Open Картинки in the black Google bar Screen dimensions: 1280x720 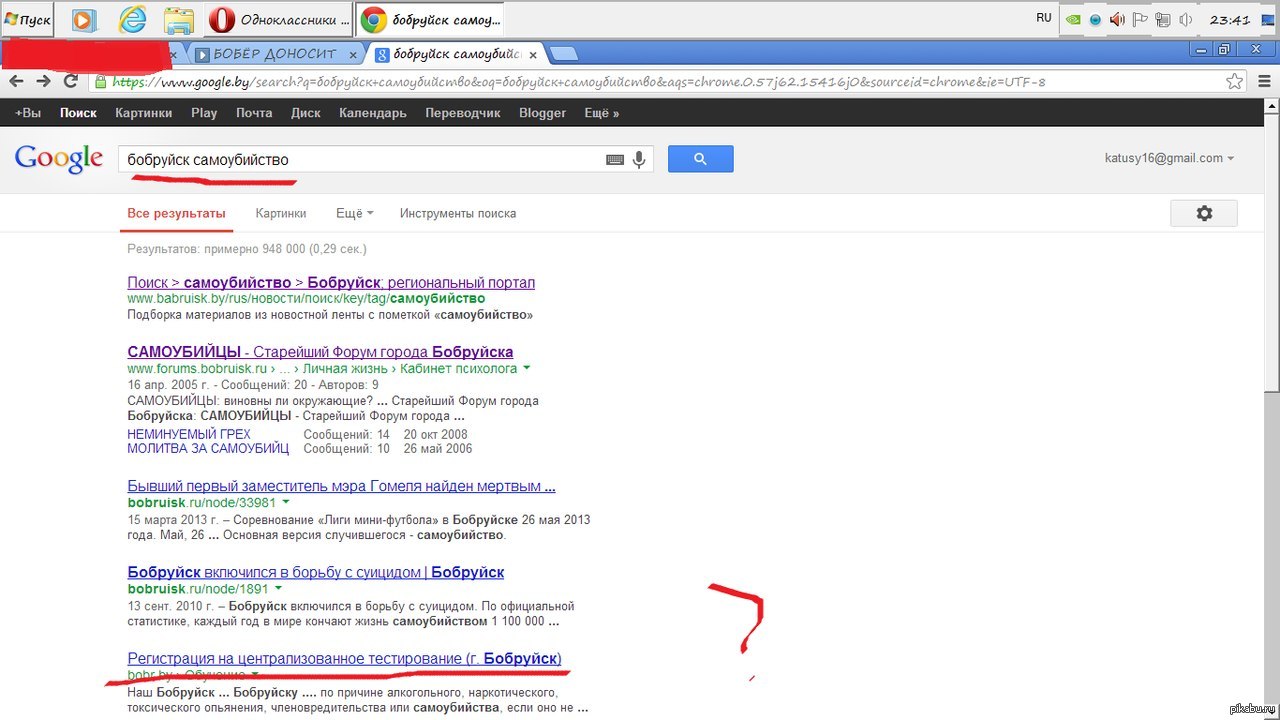tap(143, 113)
